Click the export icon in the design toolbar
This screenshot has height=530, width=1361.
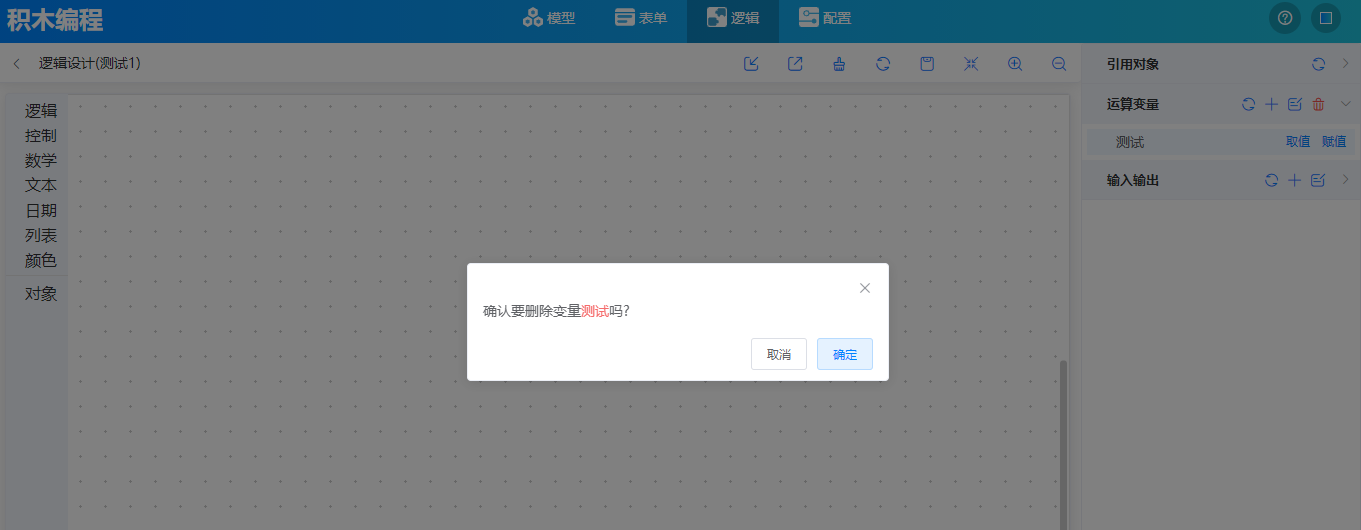click(x=795, y=64)
